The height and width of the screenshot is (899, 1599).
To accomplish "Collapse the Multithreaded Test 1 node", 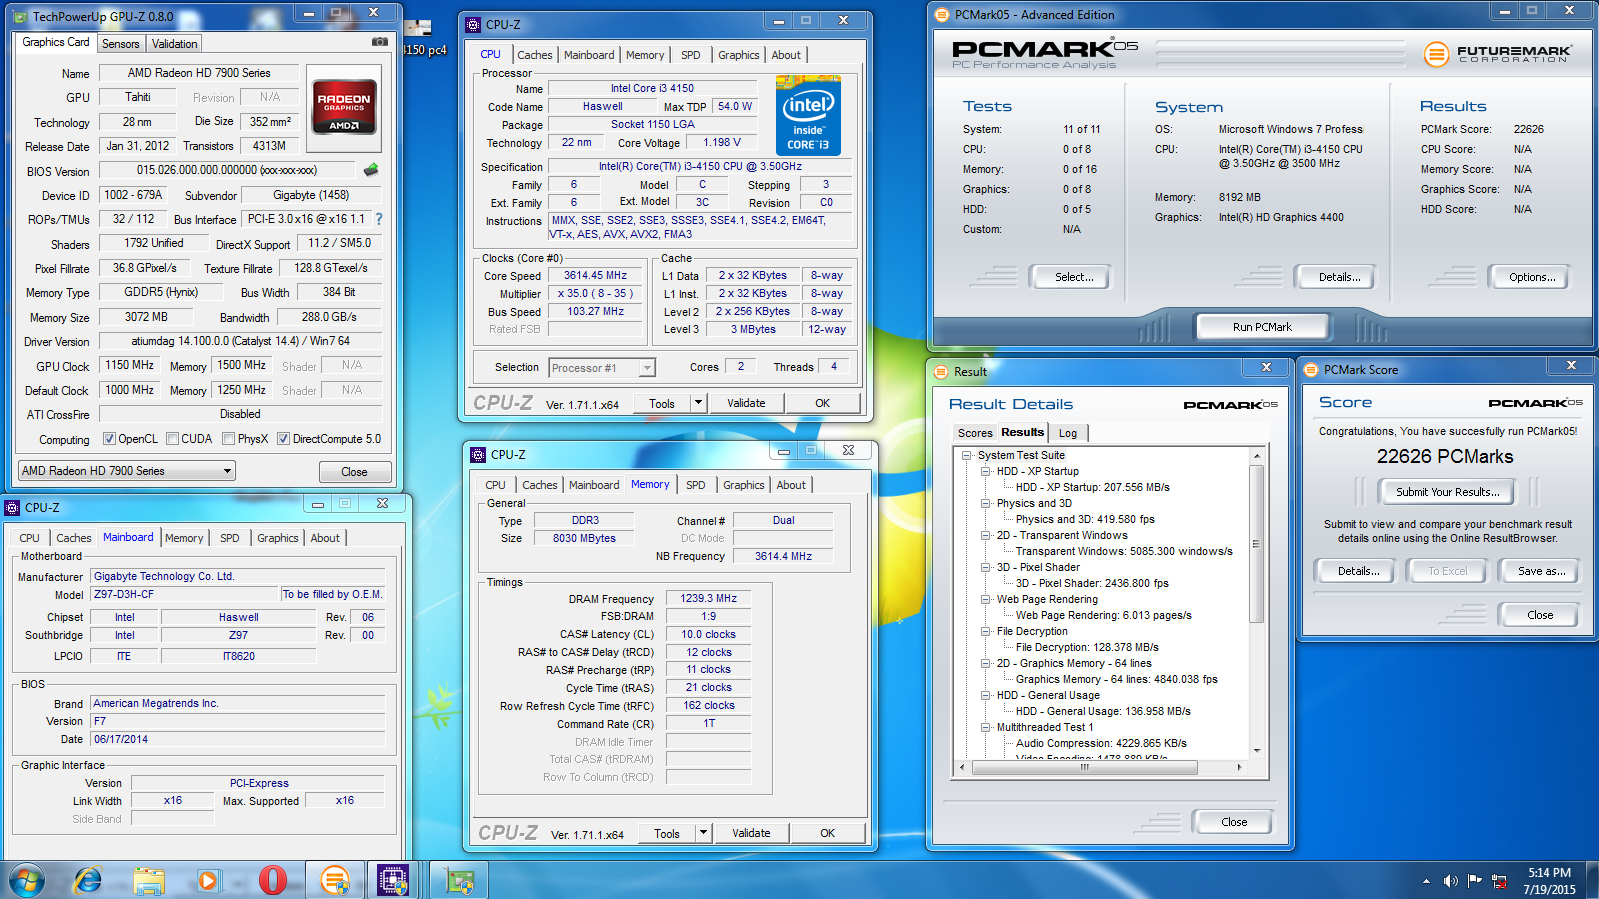I will click(x=986, y=728).
